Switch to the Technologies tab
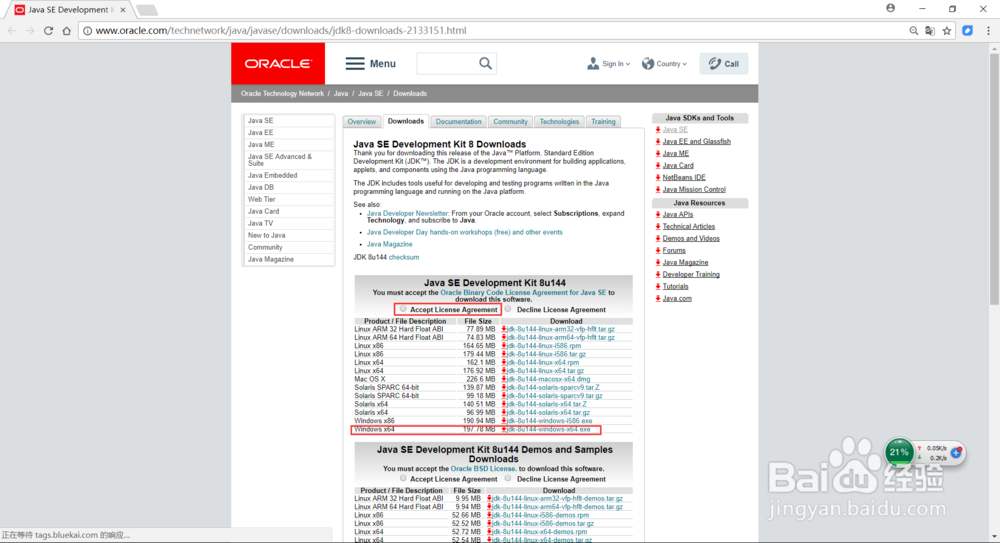Screen dimensions: 1000x543 pyautogui.click(x=559, y=121)
